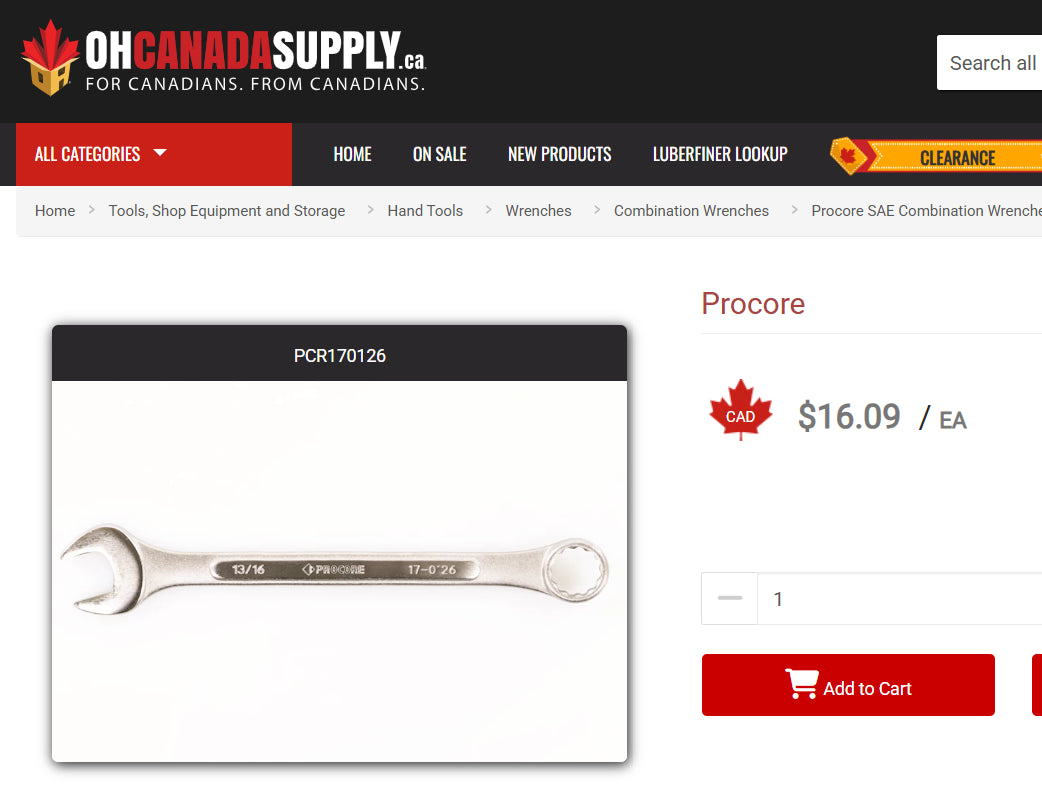Open Tools, Shop Equipment and Storage breadcrumb
Screen dimensions: 1042x799
(227, 211)
